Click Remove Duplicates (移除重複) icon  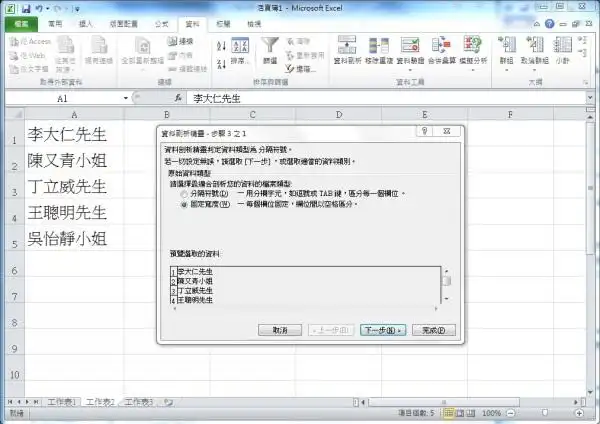379,45
